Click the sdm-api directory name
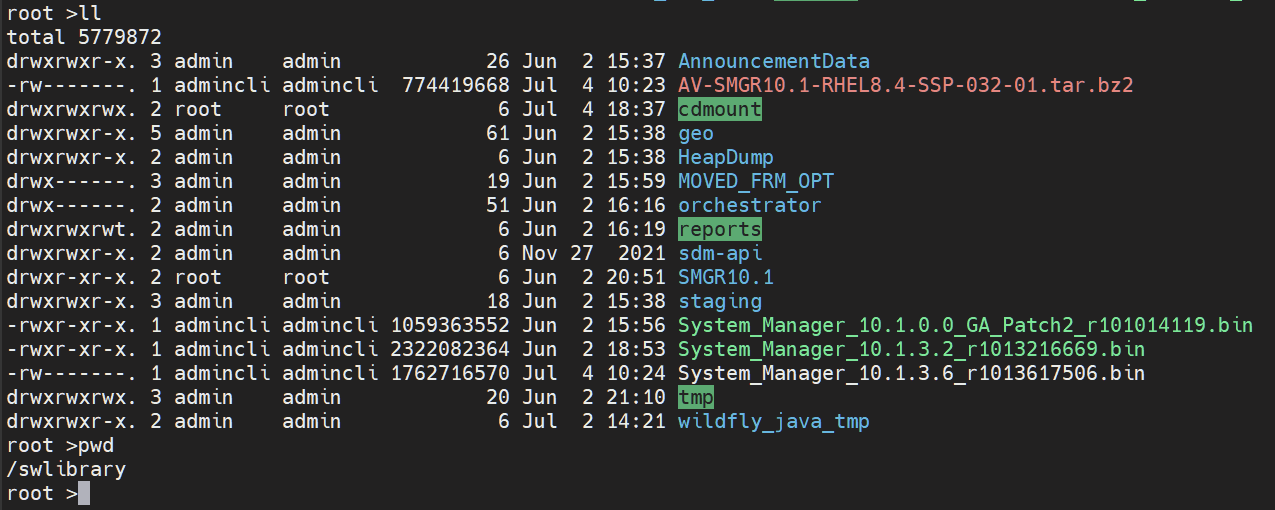The height and width of the screenshot is (510, 1275). pyautogui.click(x=719, y=253)
